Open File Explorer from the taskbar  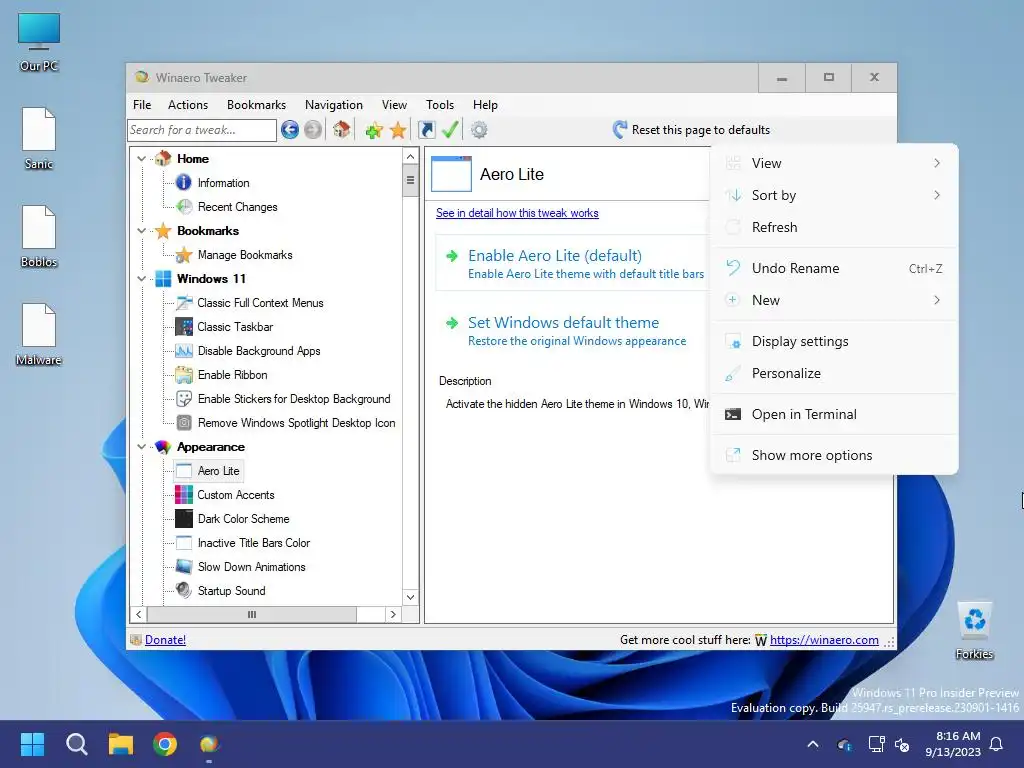[x=121, y=744]
